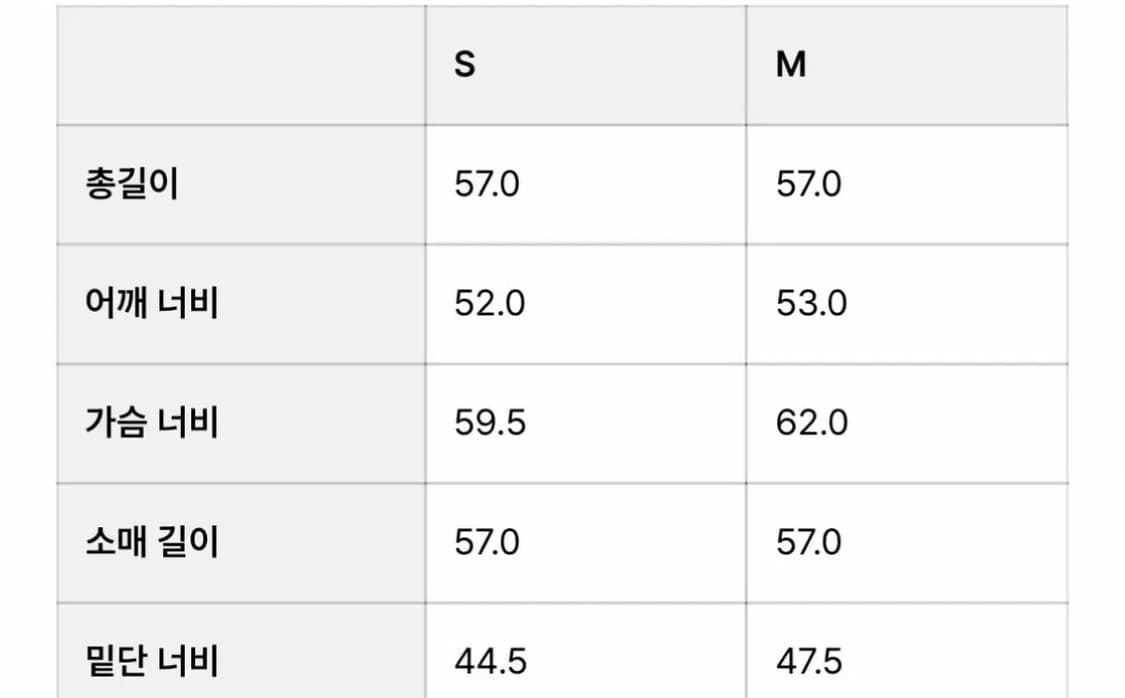Click the empty top-left header cell
1125x698 pixels.
240,65
